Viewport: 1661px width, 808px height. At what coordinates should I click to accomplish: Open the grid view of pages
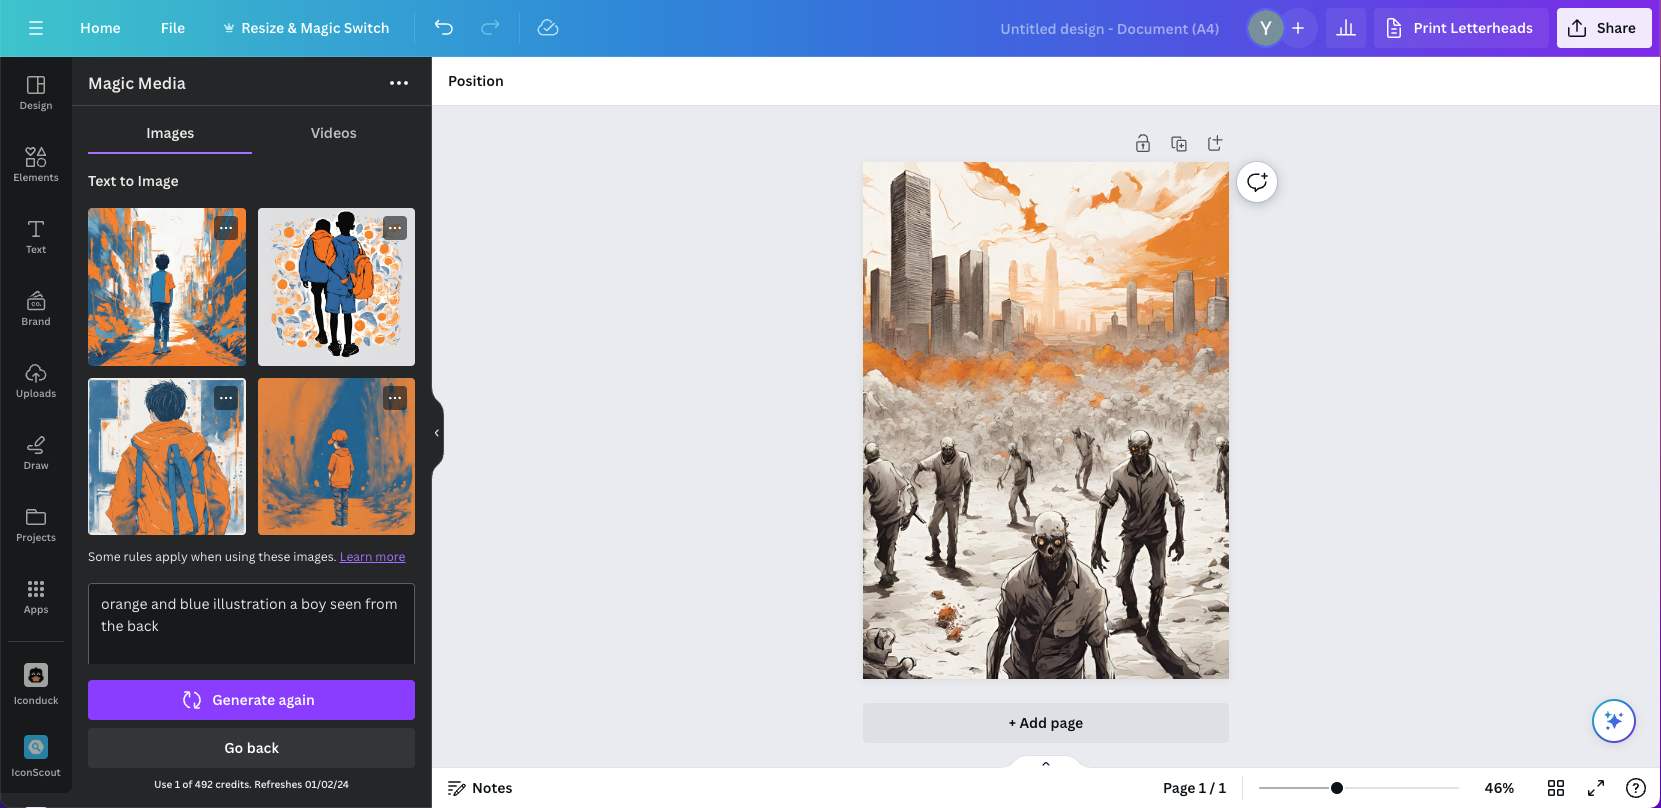pyautogui.click(x=1556, y=788)
